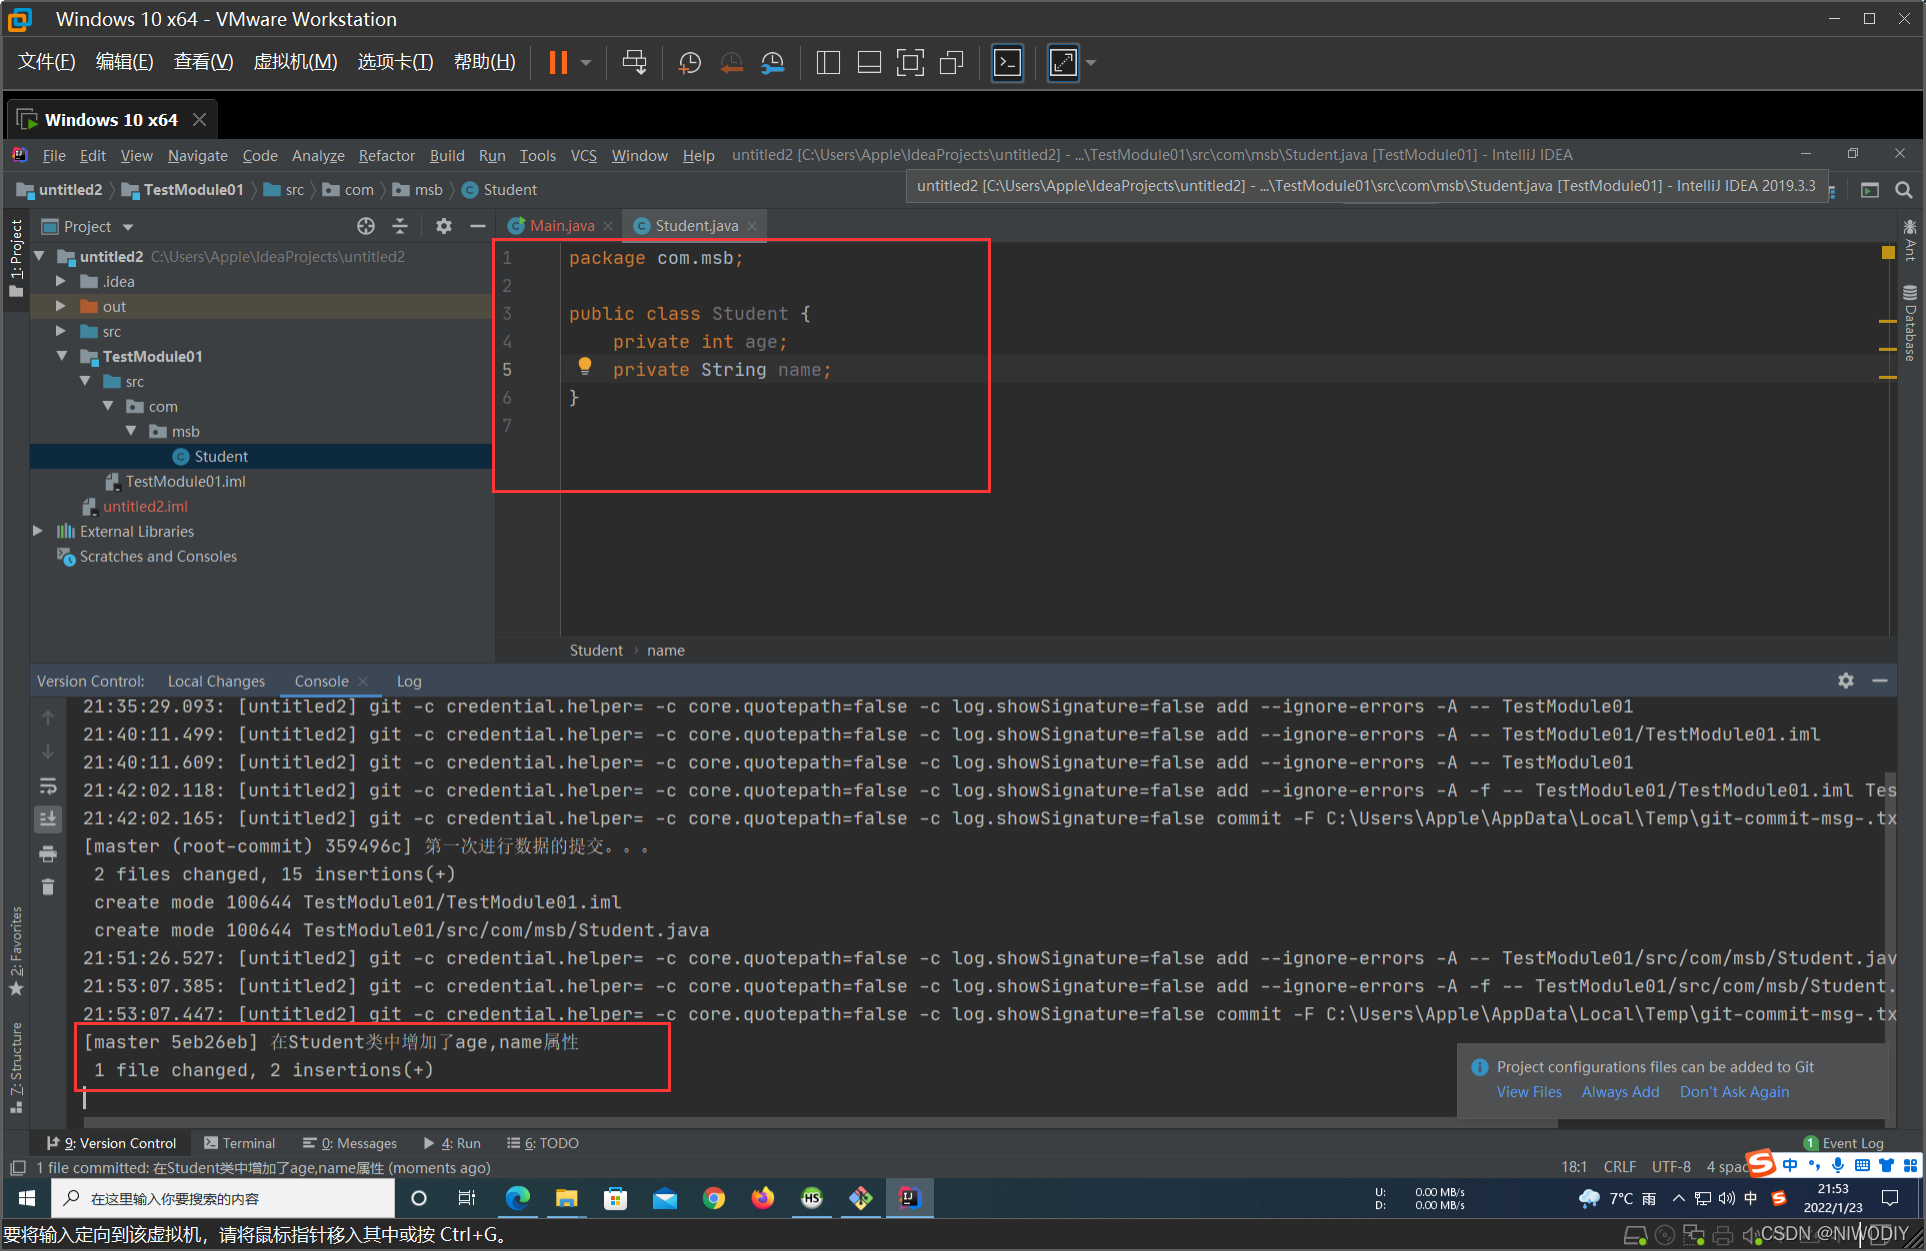Screen dimensions: 1926x1251
Task: Open the Event Log
Action: pyautogui.click(x=1844, y=1143)
